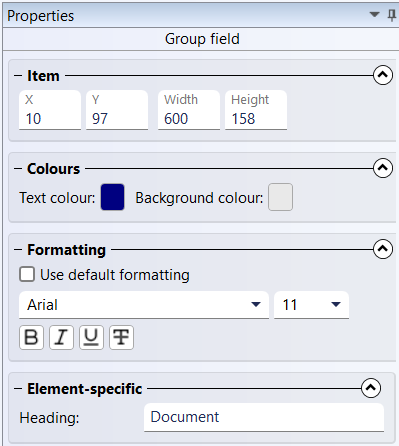Image resolution: width=399 pixels, height=446 pixels.
Task: Enable Use default formatting checkbox
Action: point(27,275)
